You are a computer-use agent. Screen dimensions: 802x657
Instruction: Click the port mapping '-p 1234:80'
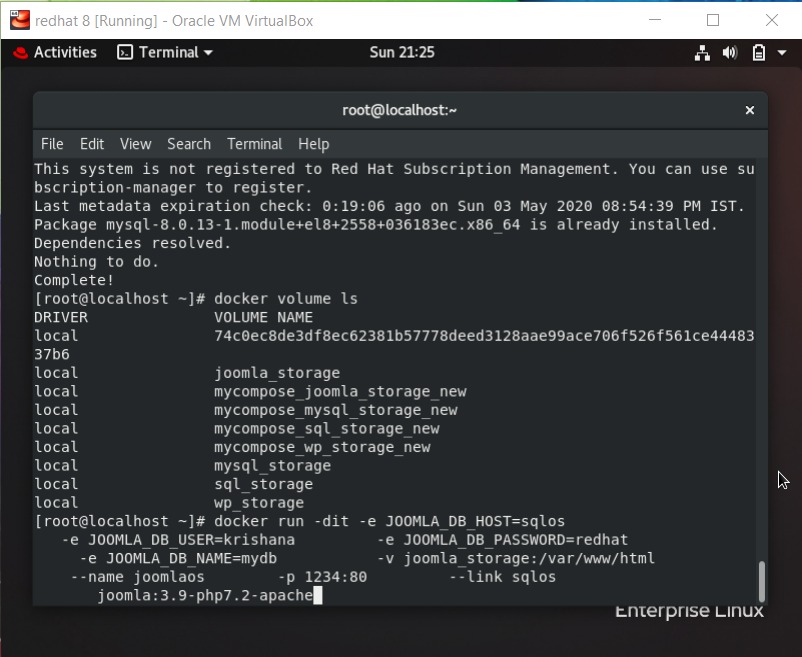tap(322, 577)
